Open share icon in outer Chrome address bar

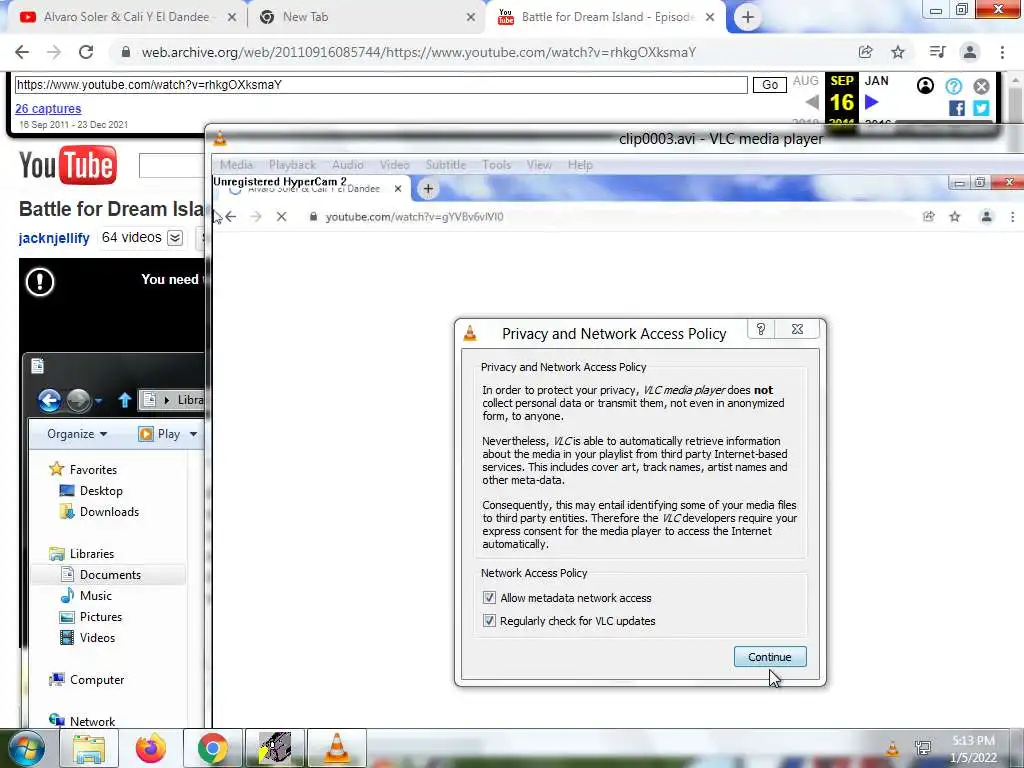pyautogui.click(x=866, y=52)
